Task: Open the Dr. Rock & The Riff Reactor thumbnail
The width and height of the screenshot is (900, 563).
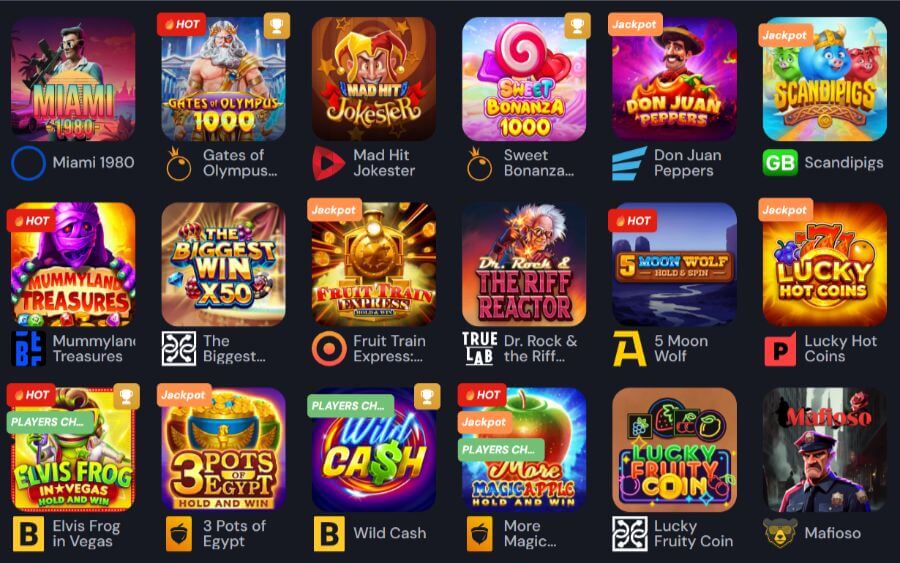Action: coord(524,264)
